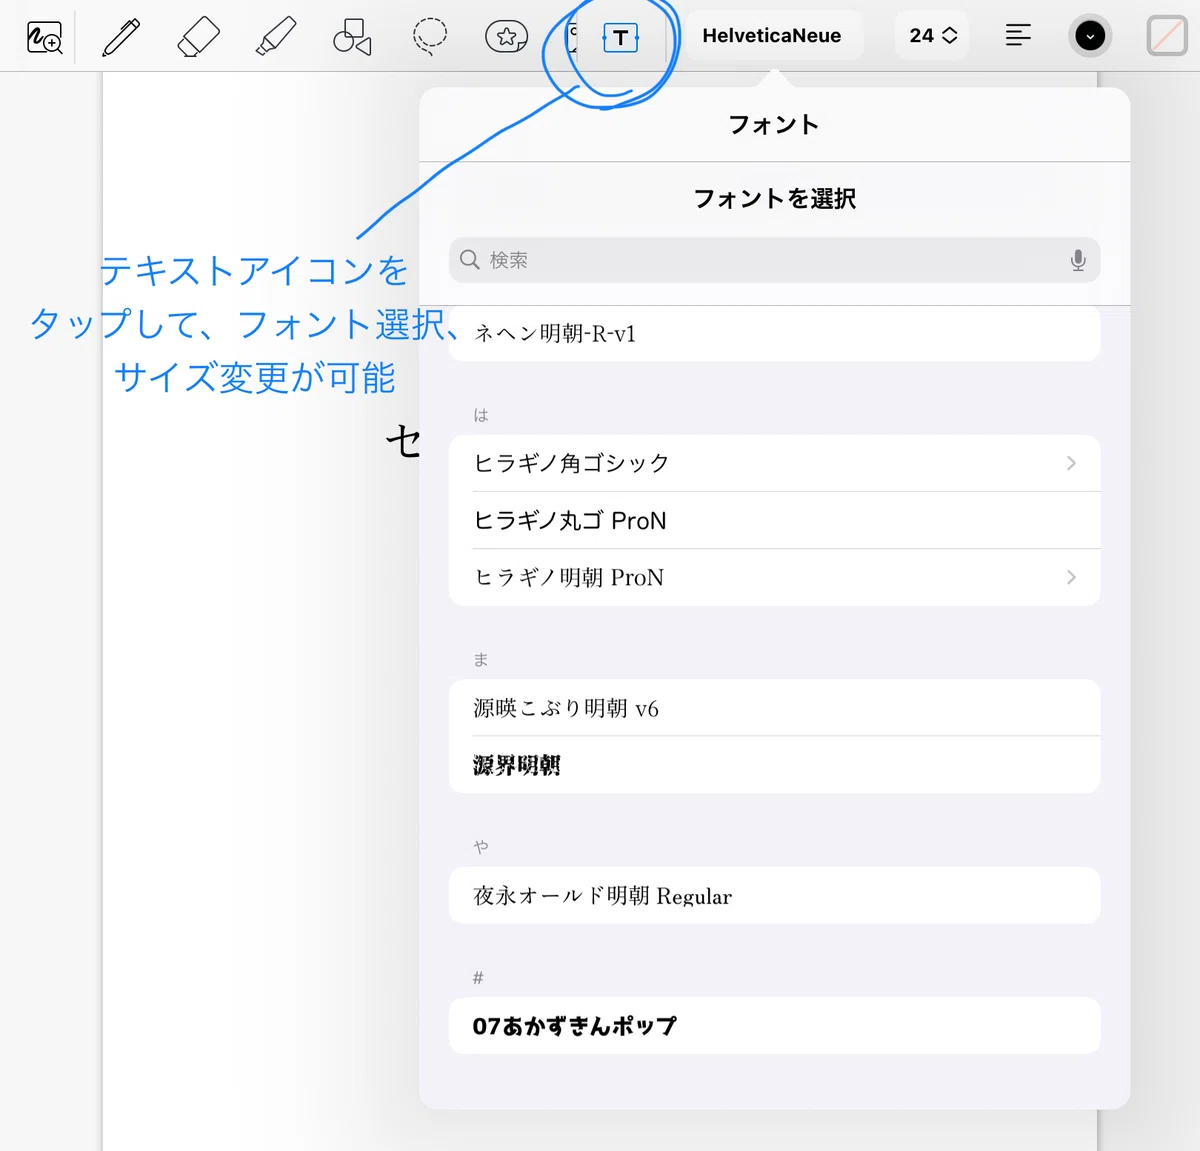Select the Shapes tool
This screenshot has height=1151, width=1200.
click(x=352, y=37)
